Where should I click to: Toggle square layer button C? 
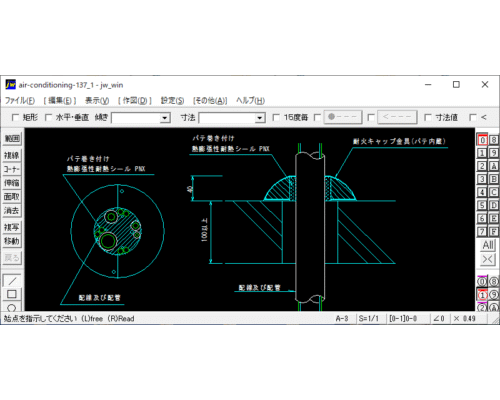coord(494,192)
